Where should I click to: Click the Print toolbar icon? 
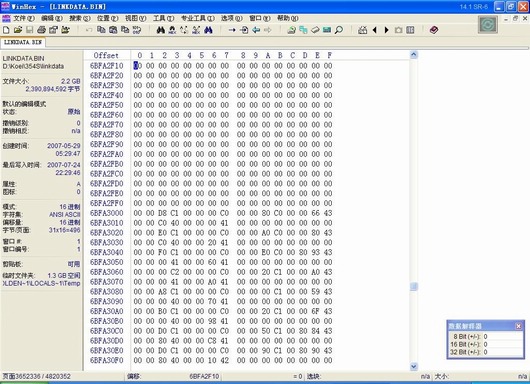[x=42, y=30]
